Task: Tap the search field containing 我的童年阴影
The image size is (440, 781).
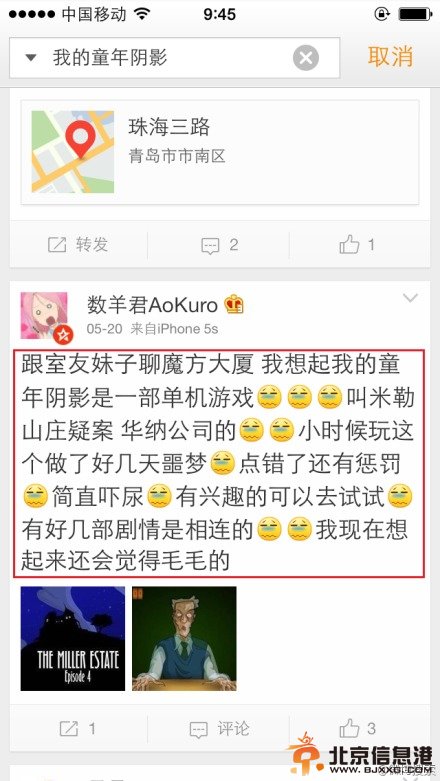Action: point(174,58)
